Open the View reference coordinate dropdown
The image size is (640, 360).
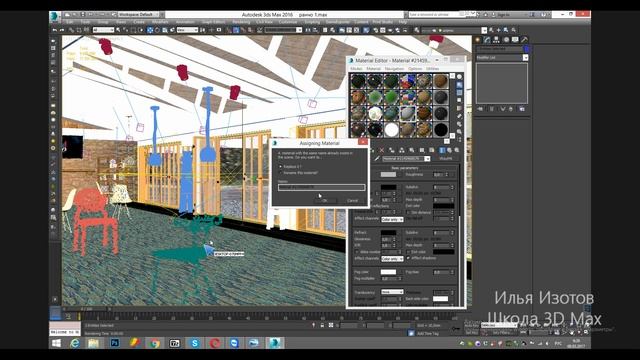pos(187,30)
